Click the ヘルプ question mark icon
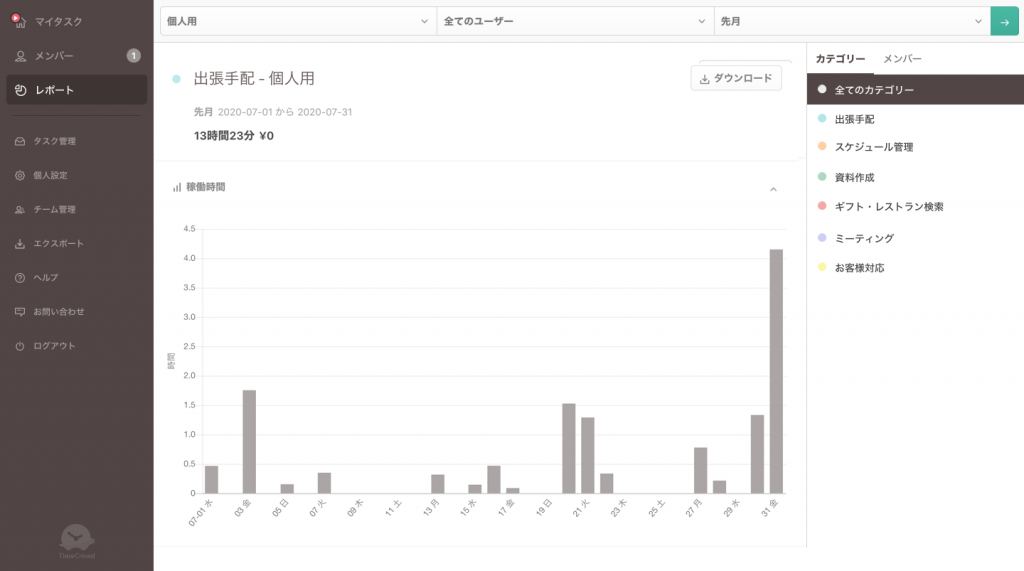Image resolution: width=1024 pixels, height=571 pixels. tap(20, 278)
